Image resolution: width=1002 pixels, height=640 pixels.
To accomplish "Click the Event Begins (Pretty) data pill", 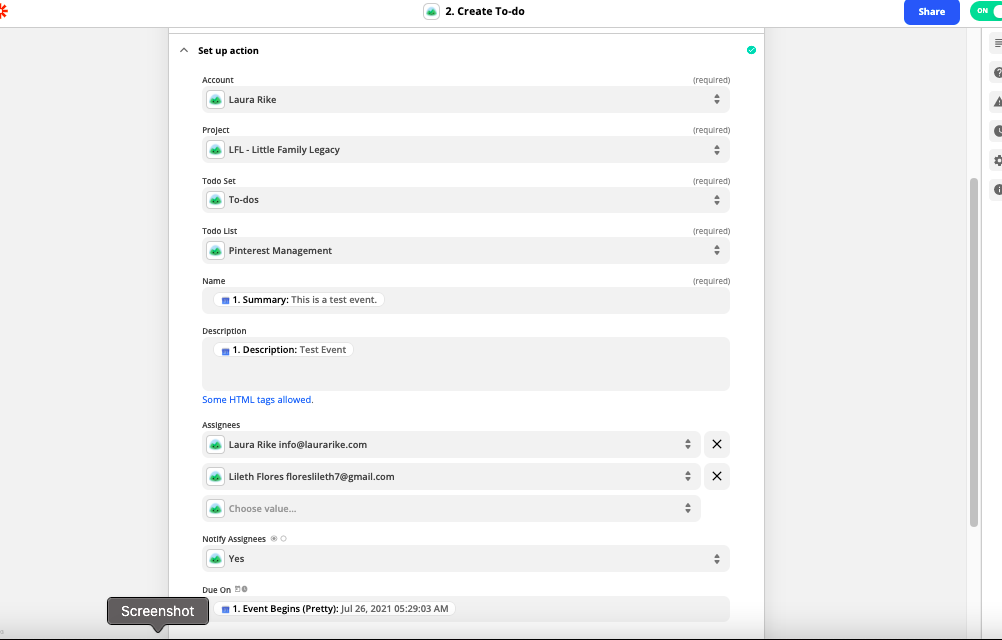I will [x=334, y=609].
